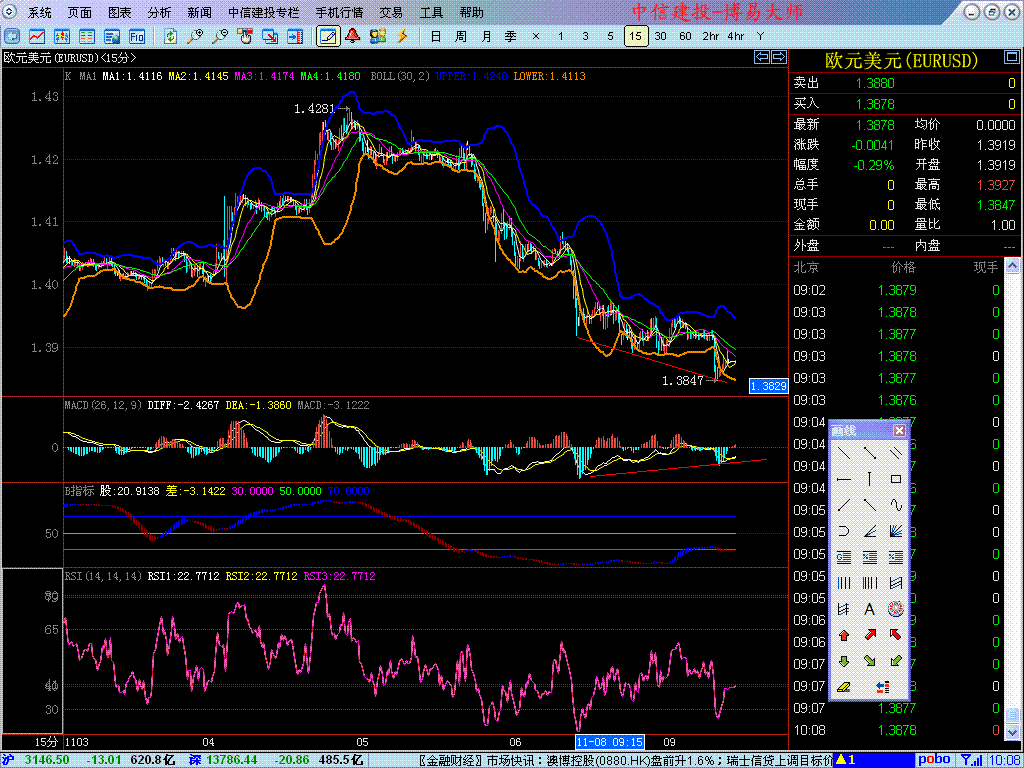Image resolution: width=1024 pixels, height=768 pixels.
Task: Click the green down arrow marker tool
Action: click(843, 661)
